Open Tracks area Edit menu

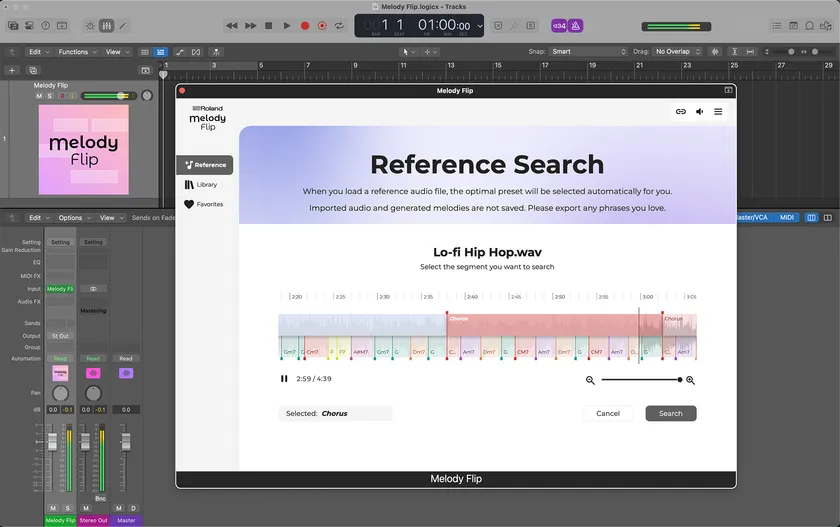pyautogui.click(x=39, y=52)
